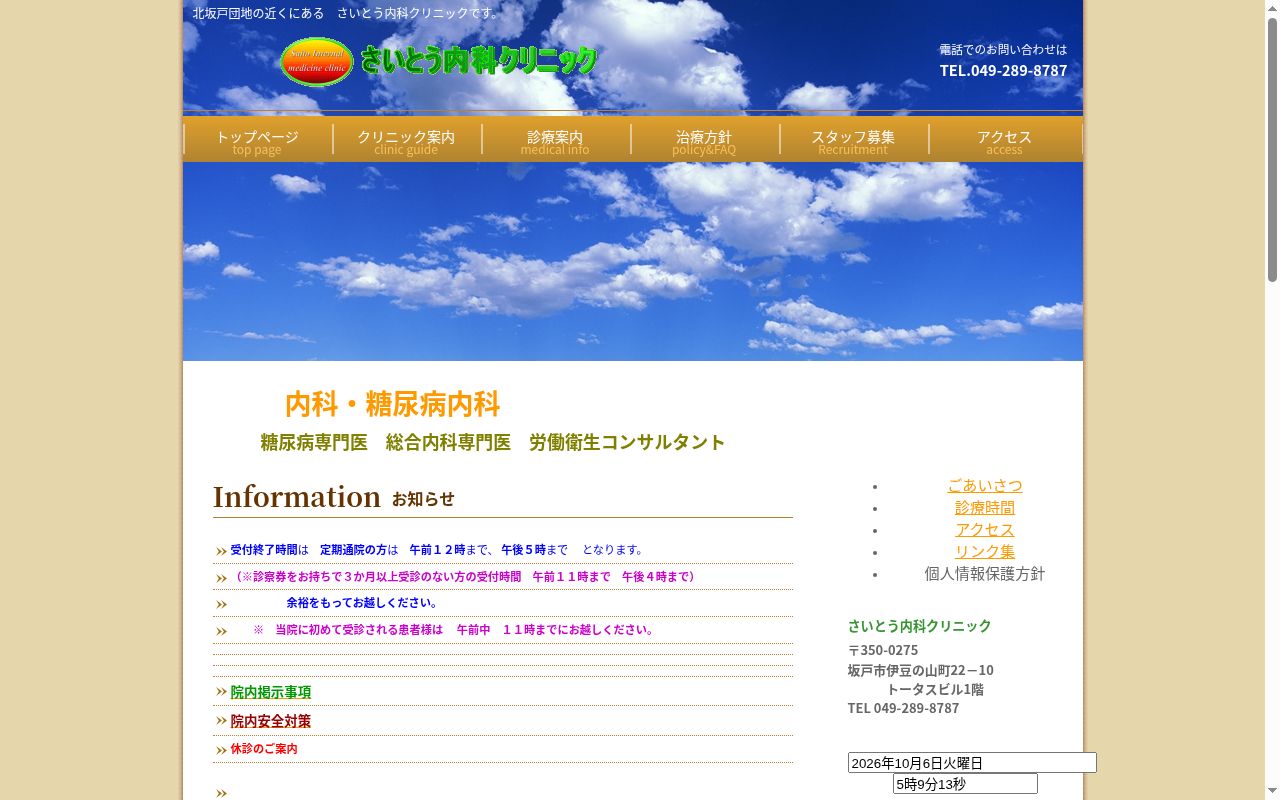Click the 内科・糖尿病内科 orange heading
The height and width of the screenshot is (800, 1280).
click(x=392, y=404)
